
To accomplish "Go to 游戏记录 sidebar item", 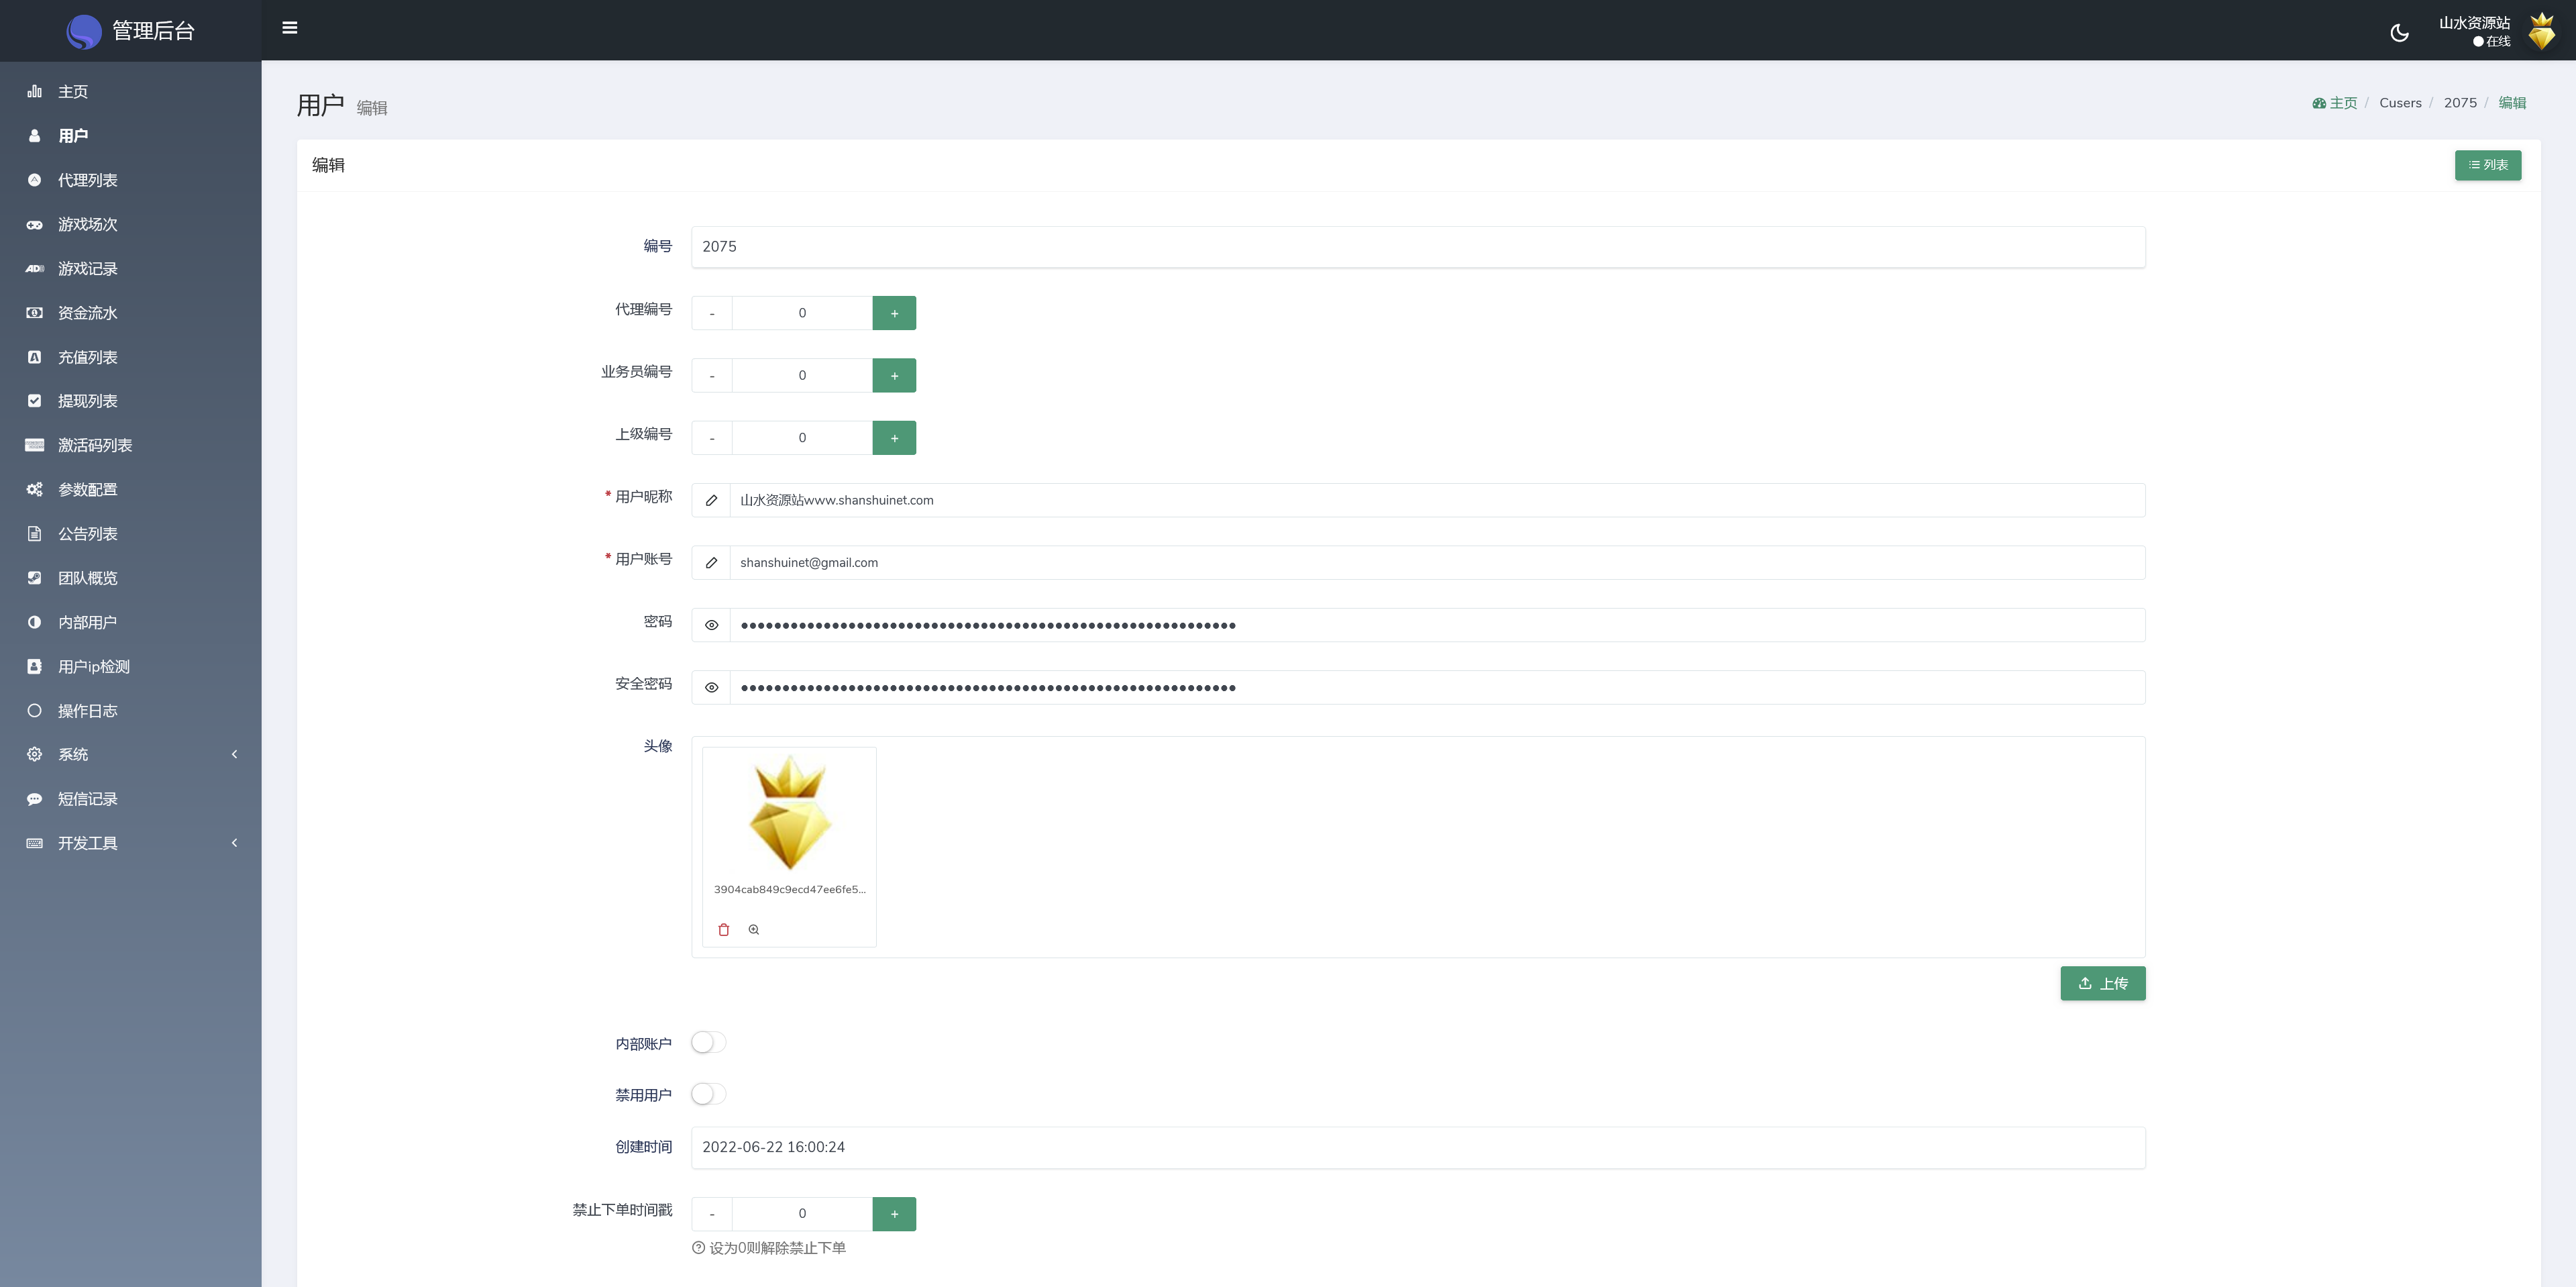I will (x=88, y=269).
